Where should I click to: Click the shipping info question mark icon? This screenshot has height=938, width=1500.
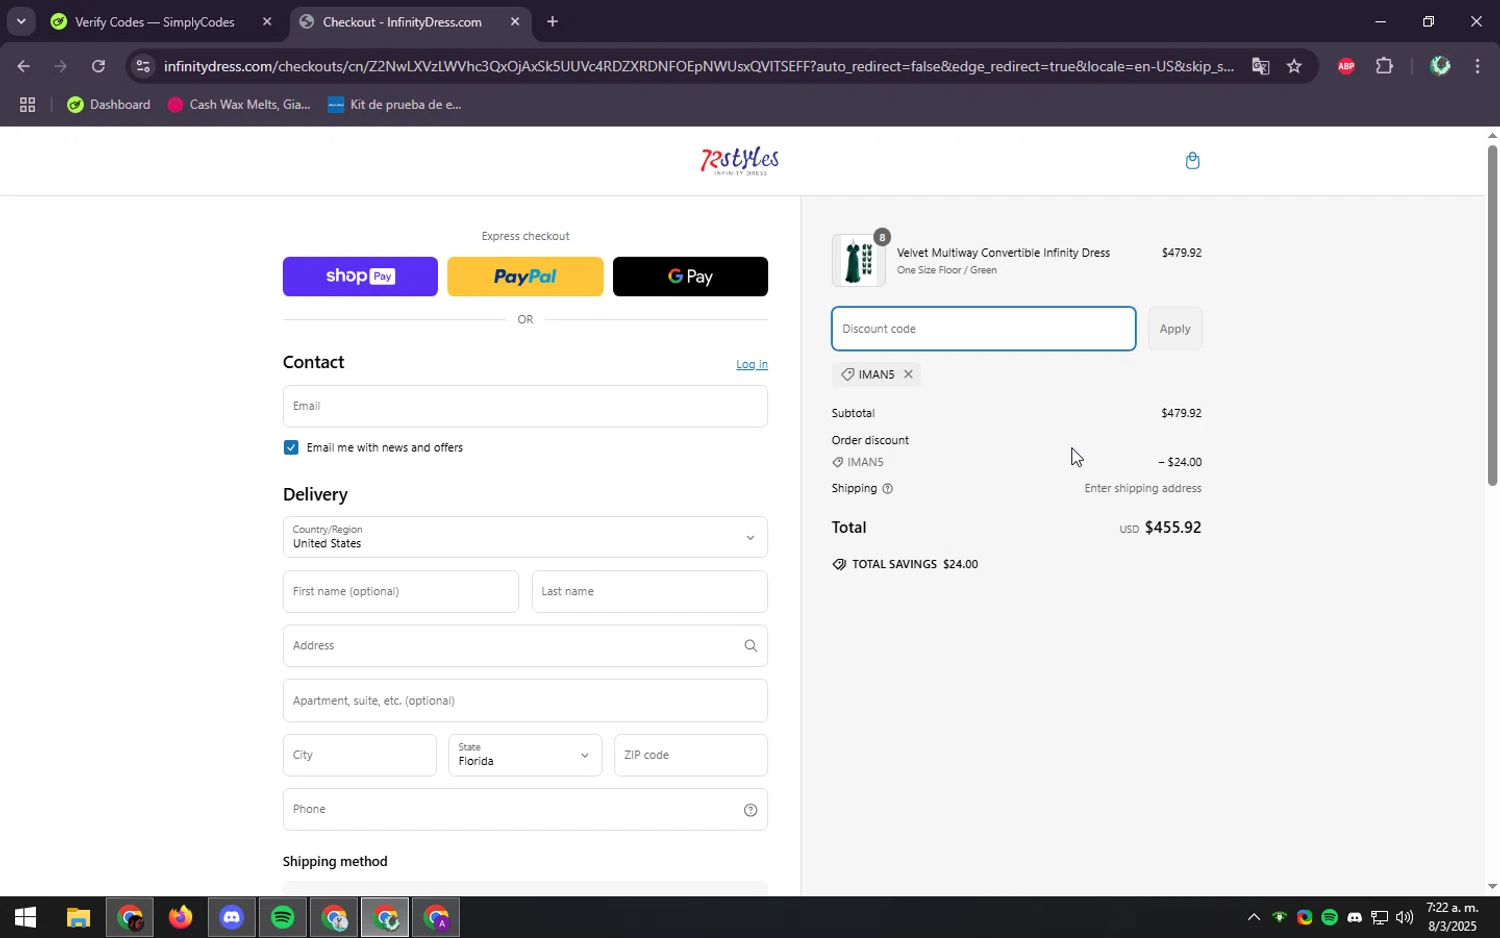coord(887,489)
